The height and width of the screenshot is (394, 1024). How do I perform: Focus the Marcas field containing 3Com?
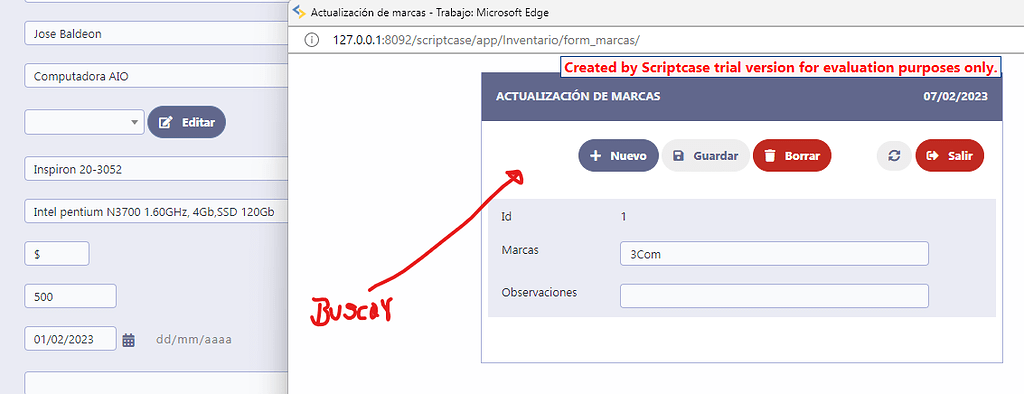774,254
